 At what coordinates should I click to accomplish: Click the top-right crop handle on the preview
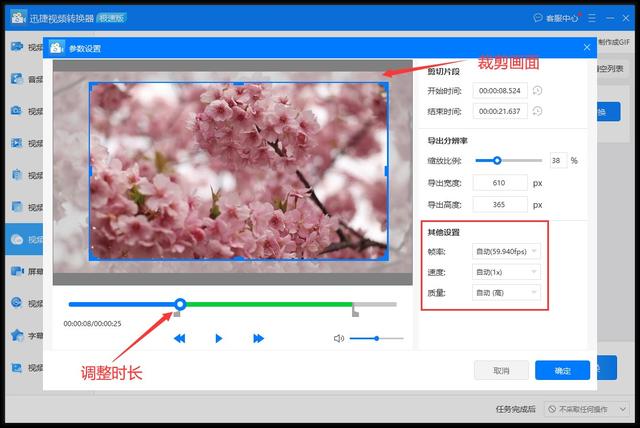click(386, 84)
